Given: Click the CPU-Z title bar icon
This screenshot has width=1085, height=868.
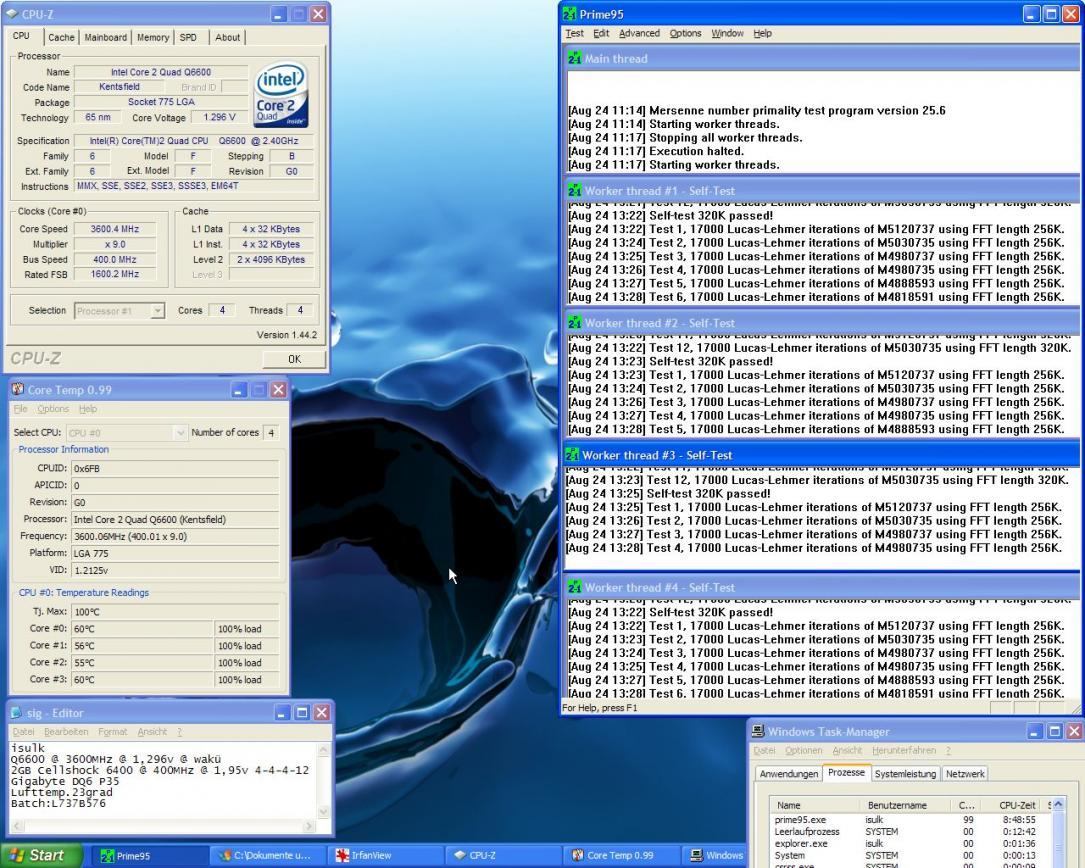Looking at the screenshot, I should (x=12, y=14).
